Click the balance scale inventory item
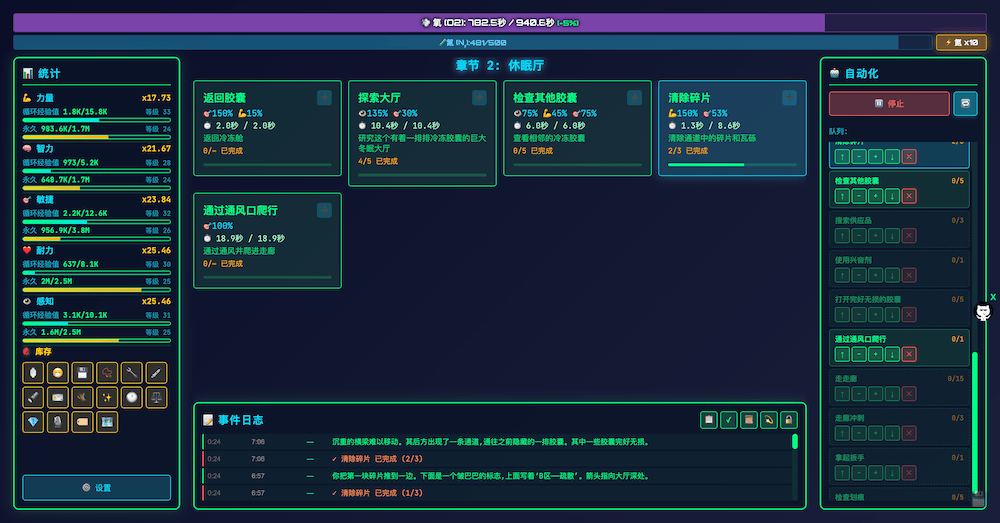This screenshot has height=523, width=1000. [x=156, y=397]
